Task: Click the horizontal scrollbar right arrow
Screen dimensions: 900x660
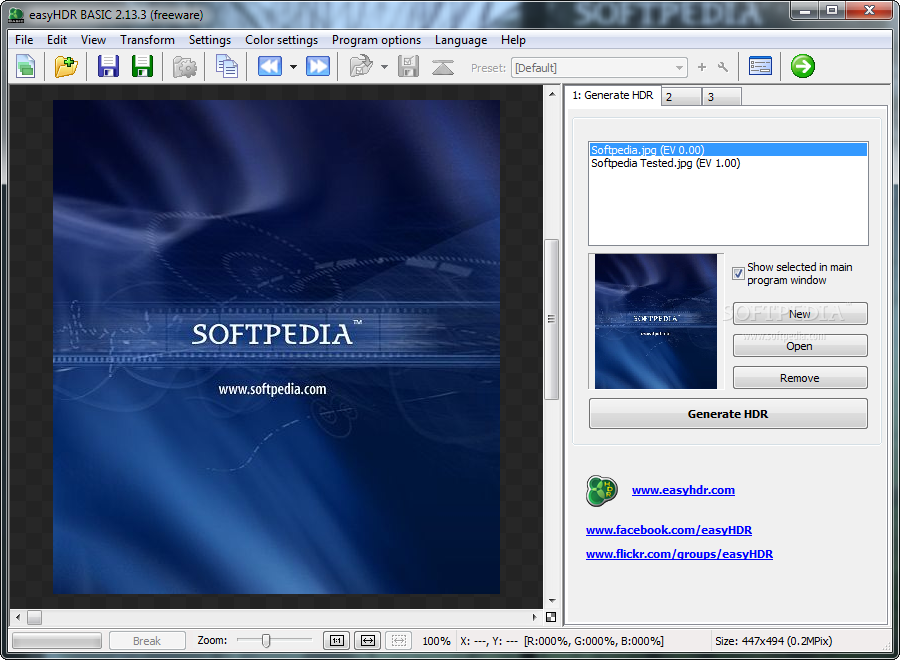Action: point(535,618)
